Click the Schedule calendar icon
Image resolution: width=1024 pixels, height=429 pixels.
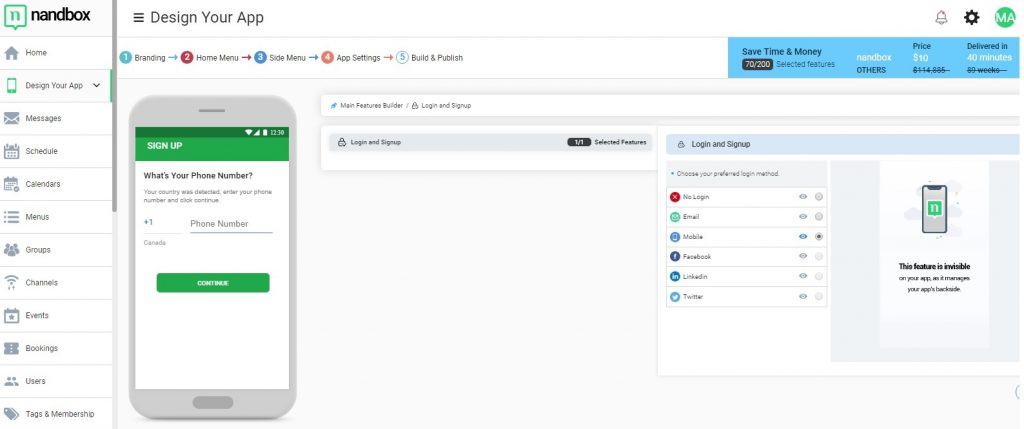pyautogui.click(x=11, y=151)
